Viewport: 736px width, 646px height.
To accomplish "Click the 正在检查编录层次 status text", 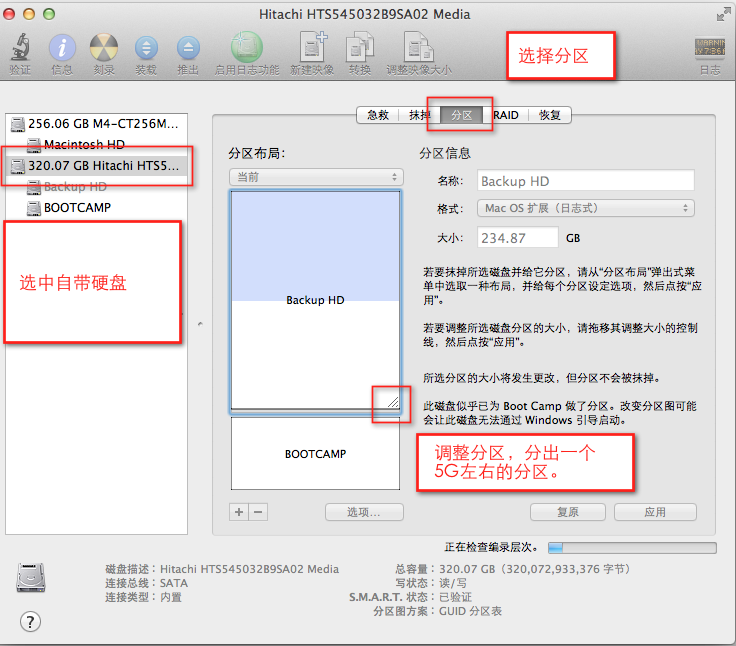I will click(491, 547).
